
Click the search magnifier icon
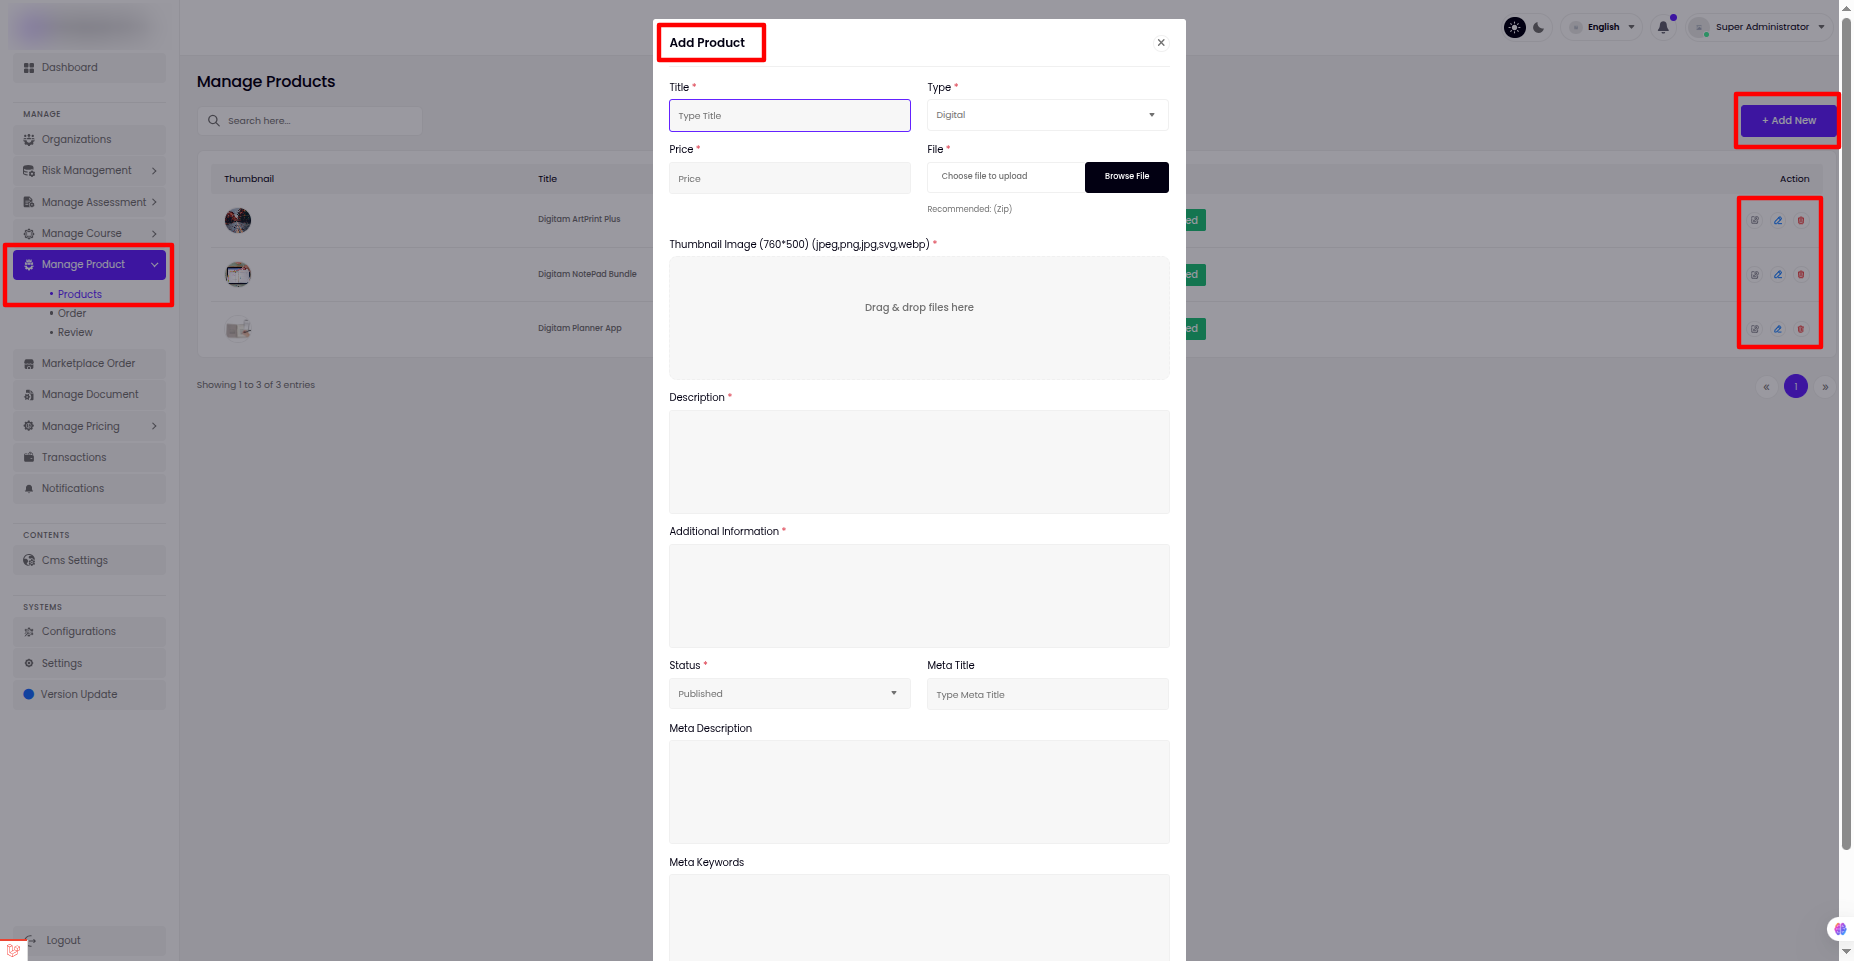(x=214, y=121)
